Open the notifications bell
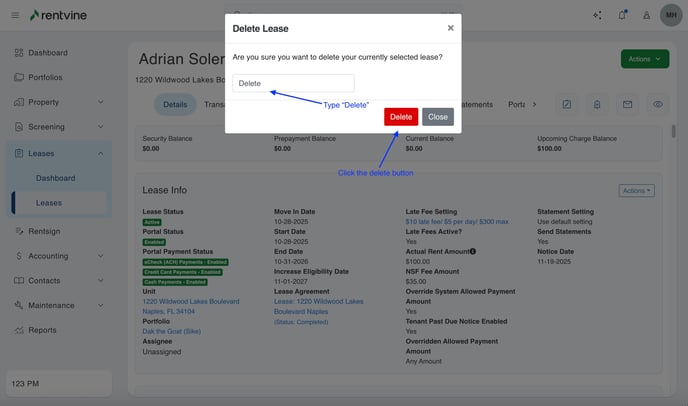 622,15
